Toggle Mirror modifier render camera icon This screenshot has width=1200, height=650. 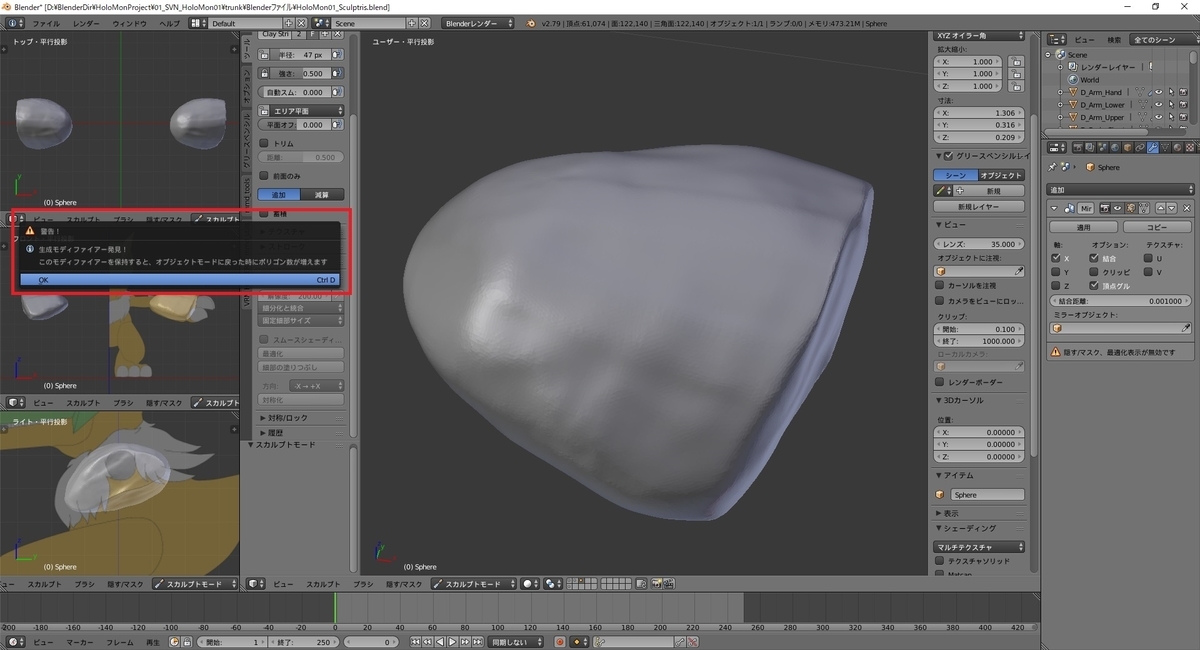(x=1103, y=208)
